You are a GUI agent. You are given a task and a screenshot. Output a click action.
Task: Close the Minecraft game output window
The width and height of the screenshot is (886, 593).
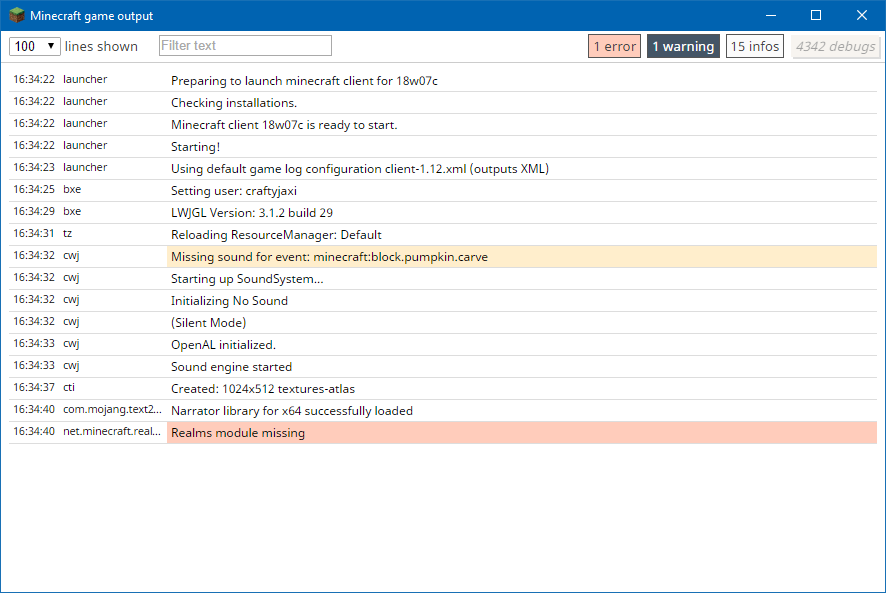[x=862, y=16]
